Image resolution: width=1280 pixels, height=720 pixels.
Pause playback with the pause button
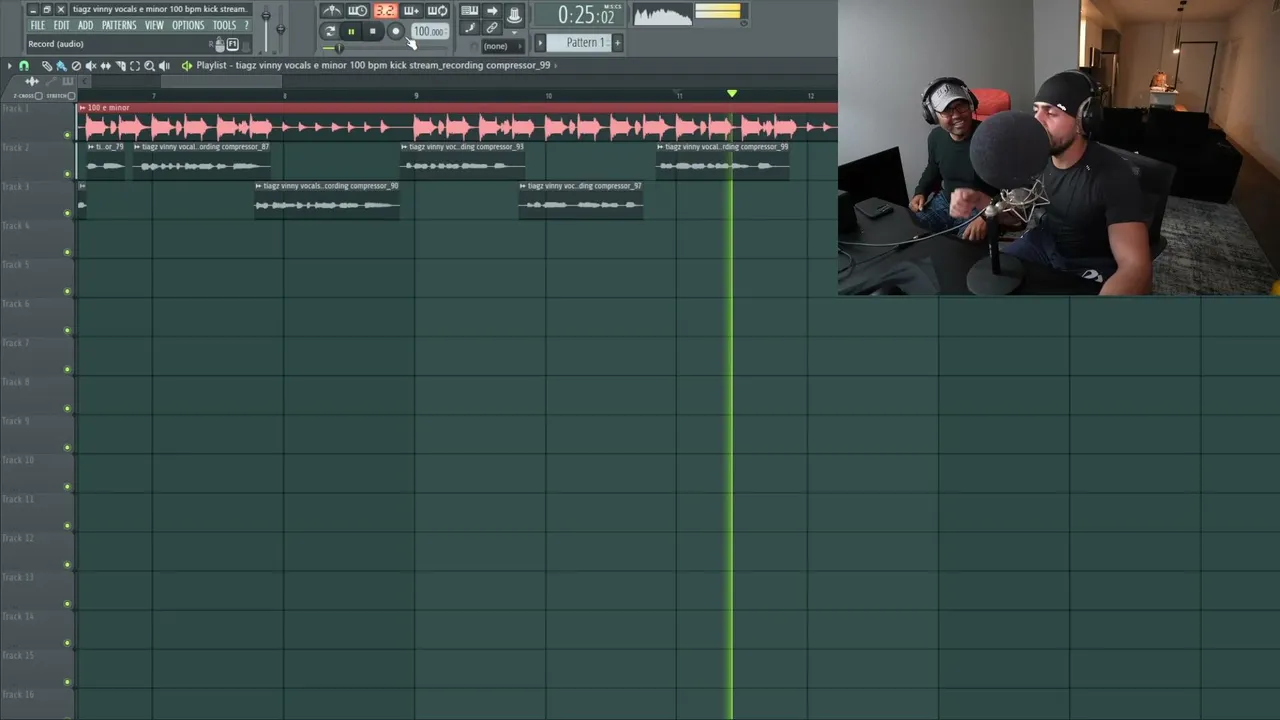click(x=351, y=32)
